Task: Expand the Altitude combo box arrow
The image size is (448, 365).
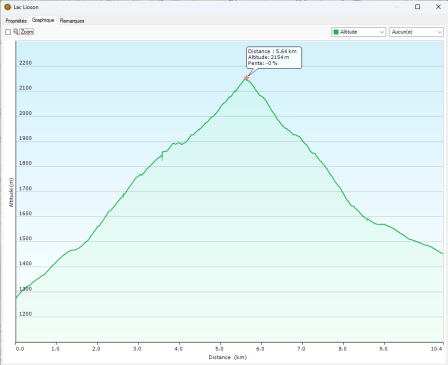Action: pos(382,32)
